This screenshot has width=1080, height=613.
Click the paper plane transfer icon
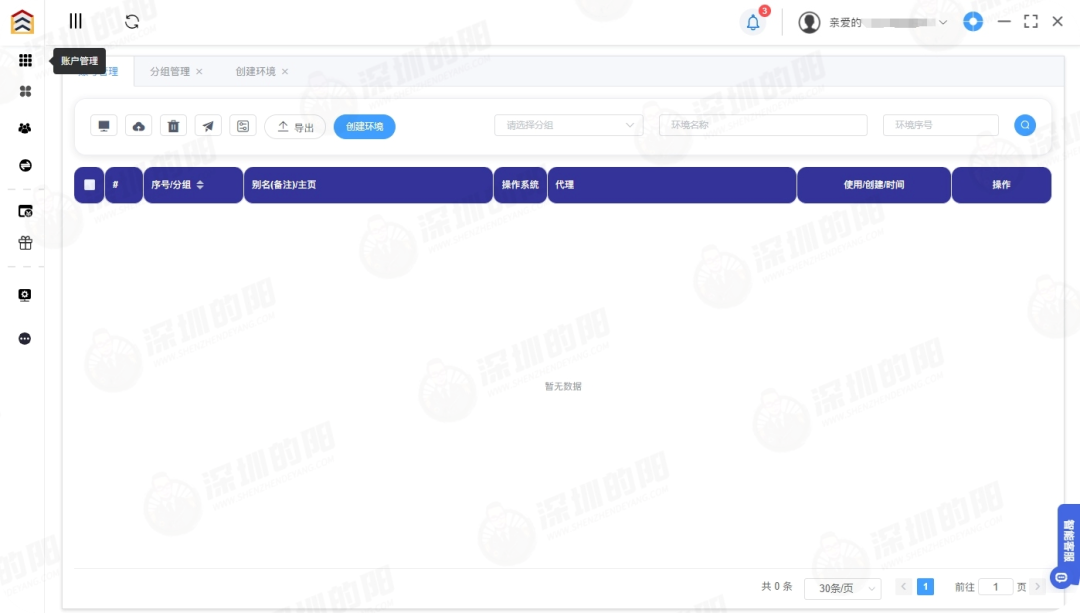[208, 125]
